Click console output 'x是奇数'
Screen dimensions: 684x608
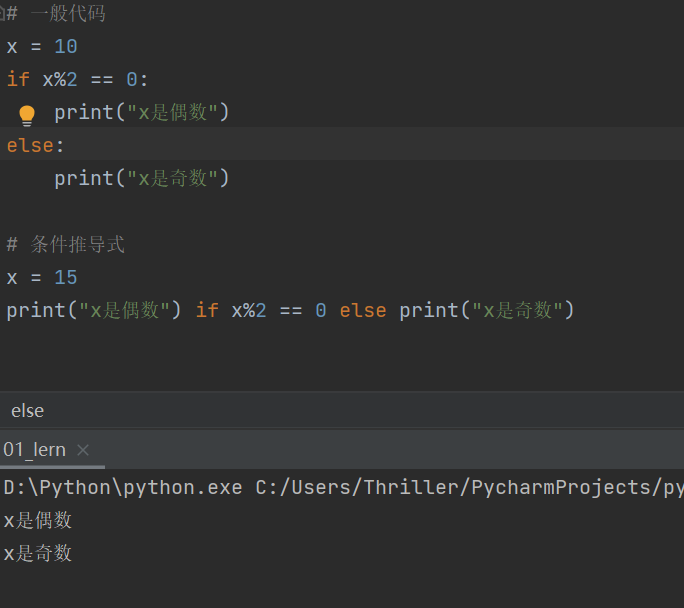(38, 553)
